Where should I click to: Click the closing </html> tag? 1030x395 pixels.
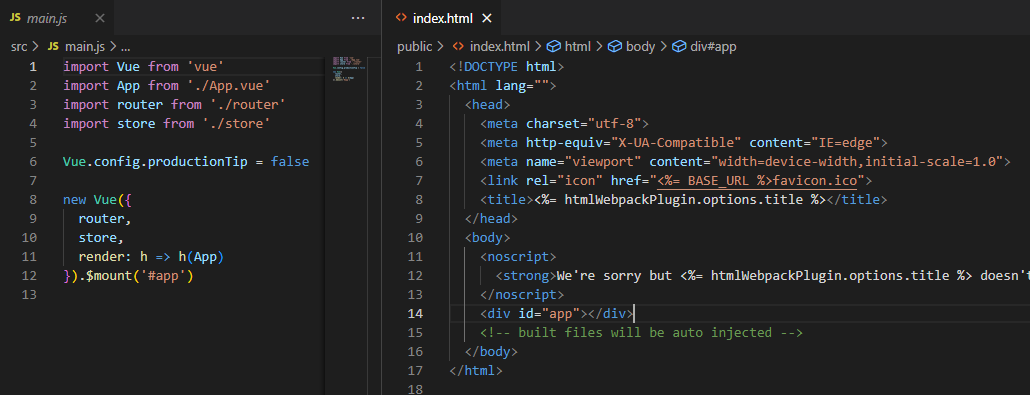coord(476,371)
